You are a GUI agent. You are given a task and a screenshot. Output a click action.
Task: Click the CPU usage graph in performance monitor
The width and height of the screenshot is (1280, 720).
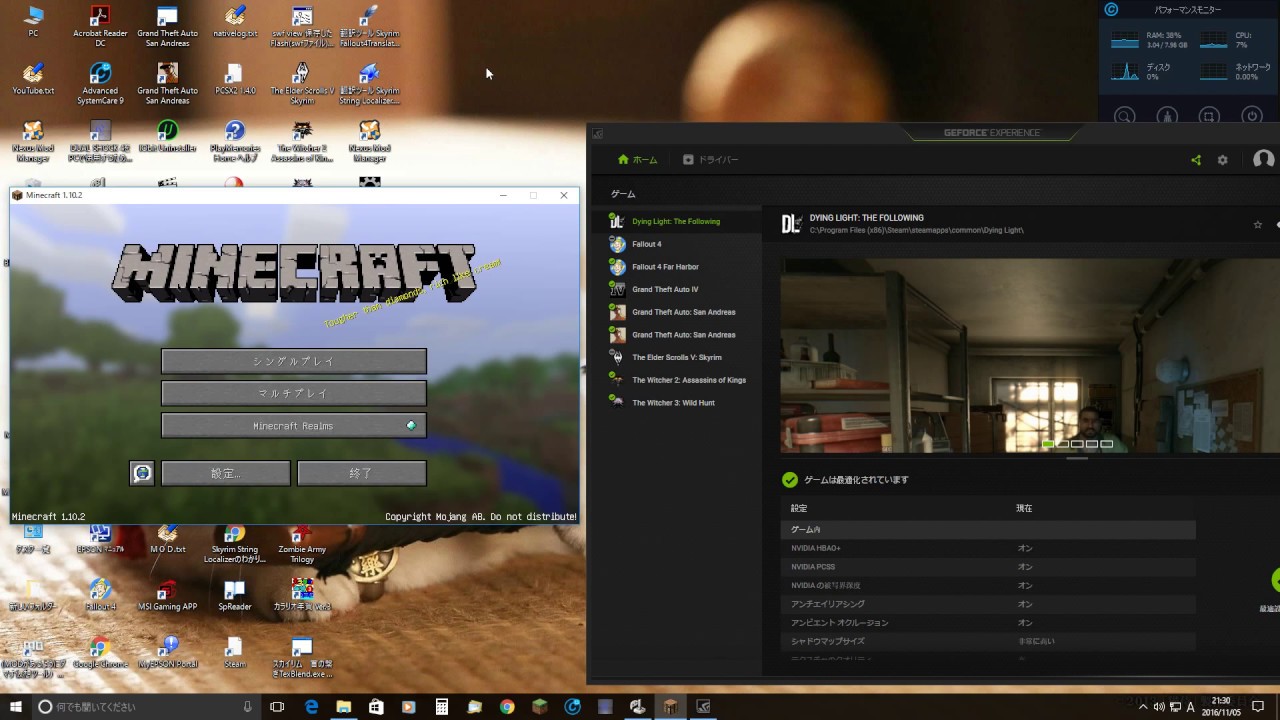click(1213, 40)
